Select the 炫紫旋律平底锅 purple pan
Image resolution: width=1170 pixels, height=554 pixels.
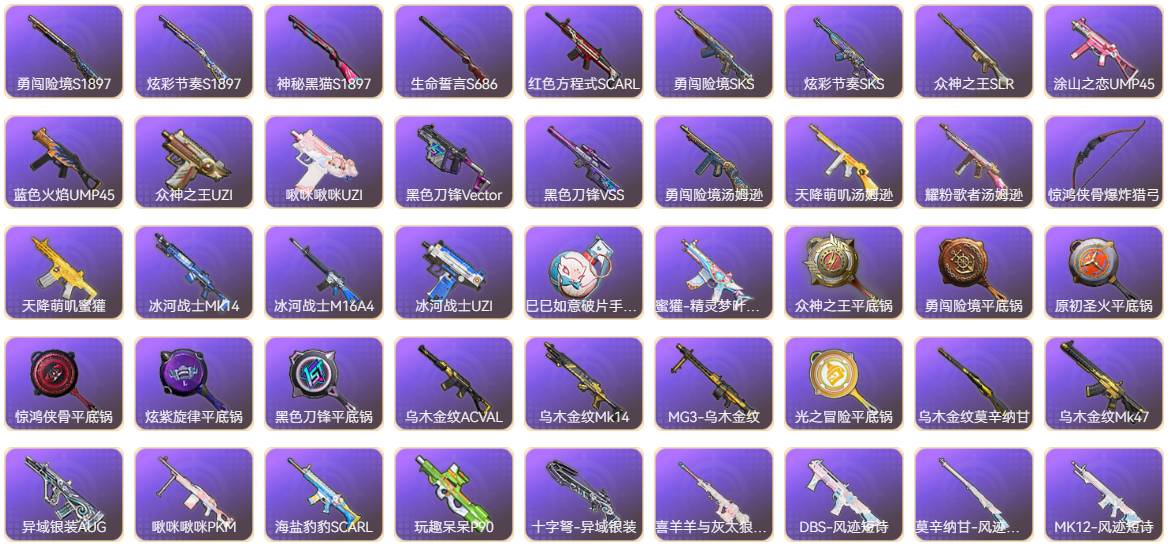pos(193,383)
